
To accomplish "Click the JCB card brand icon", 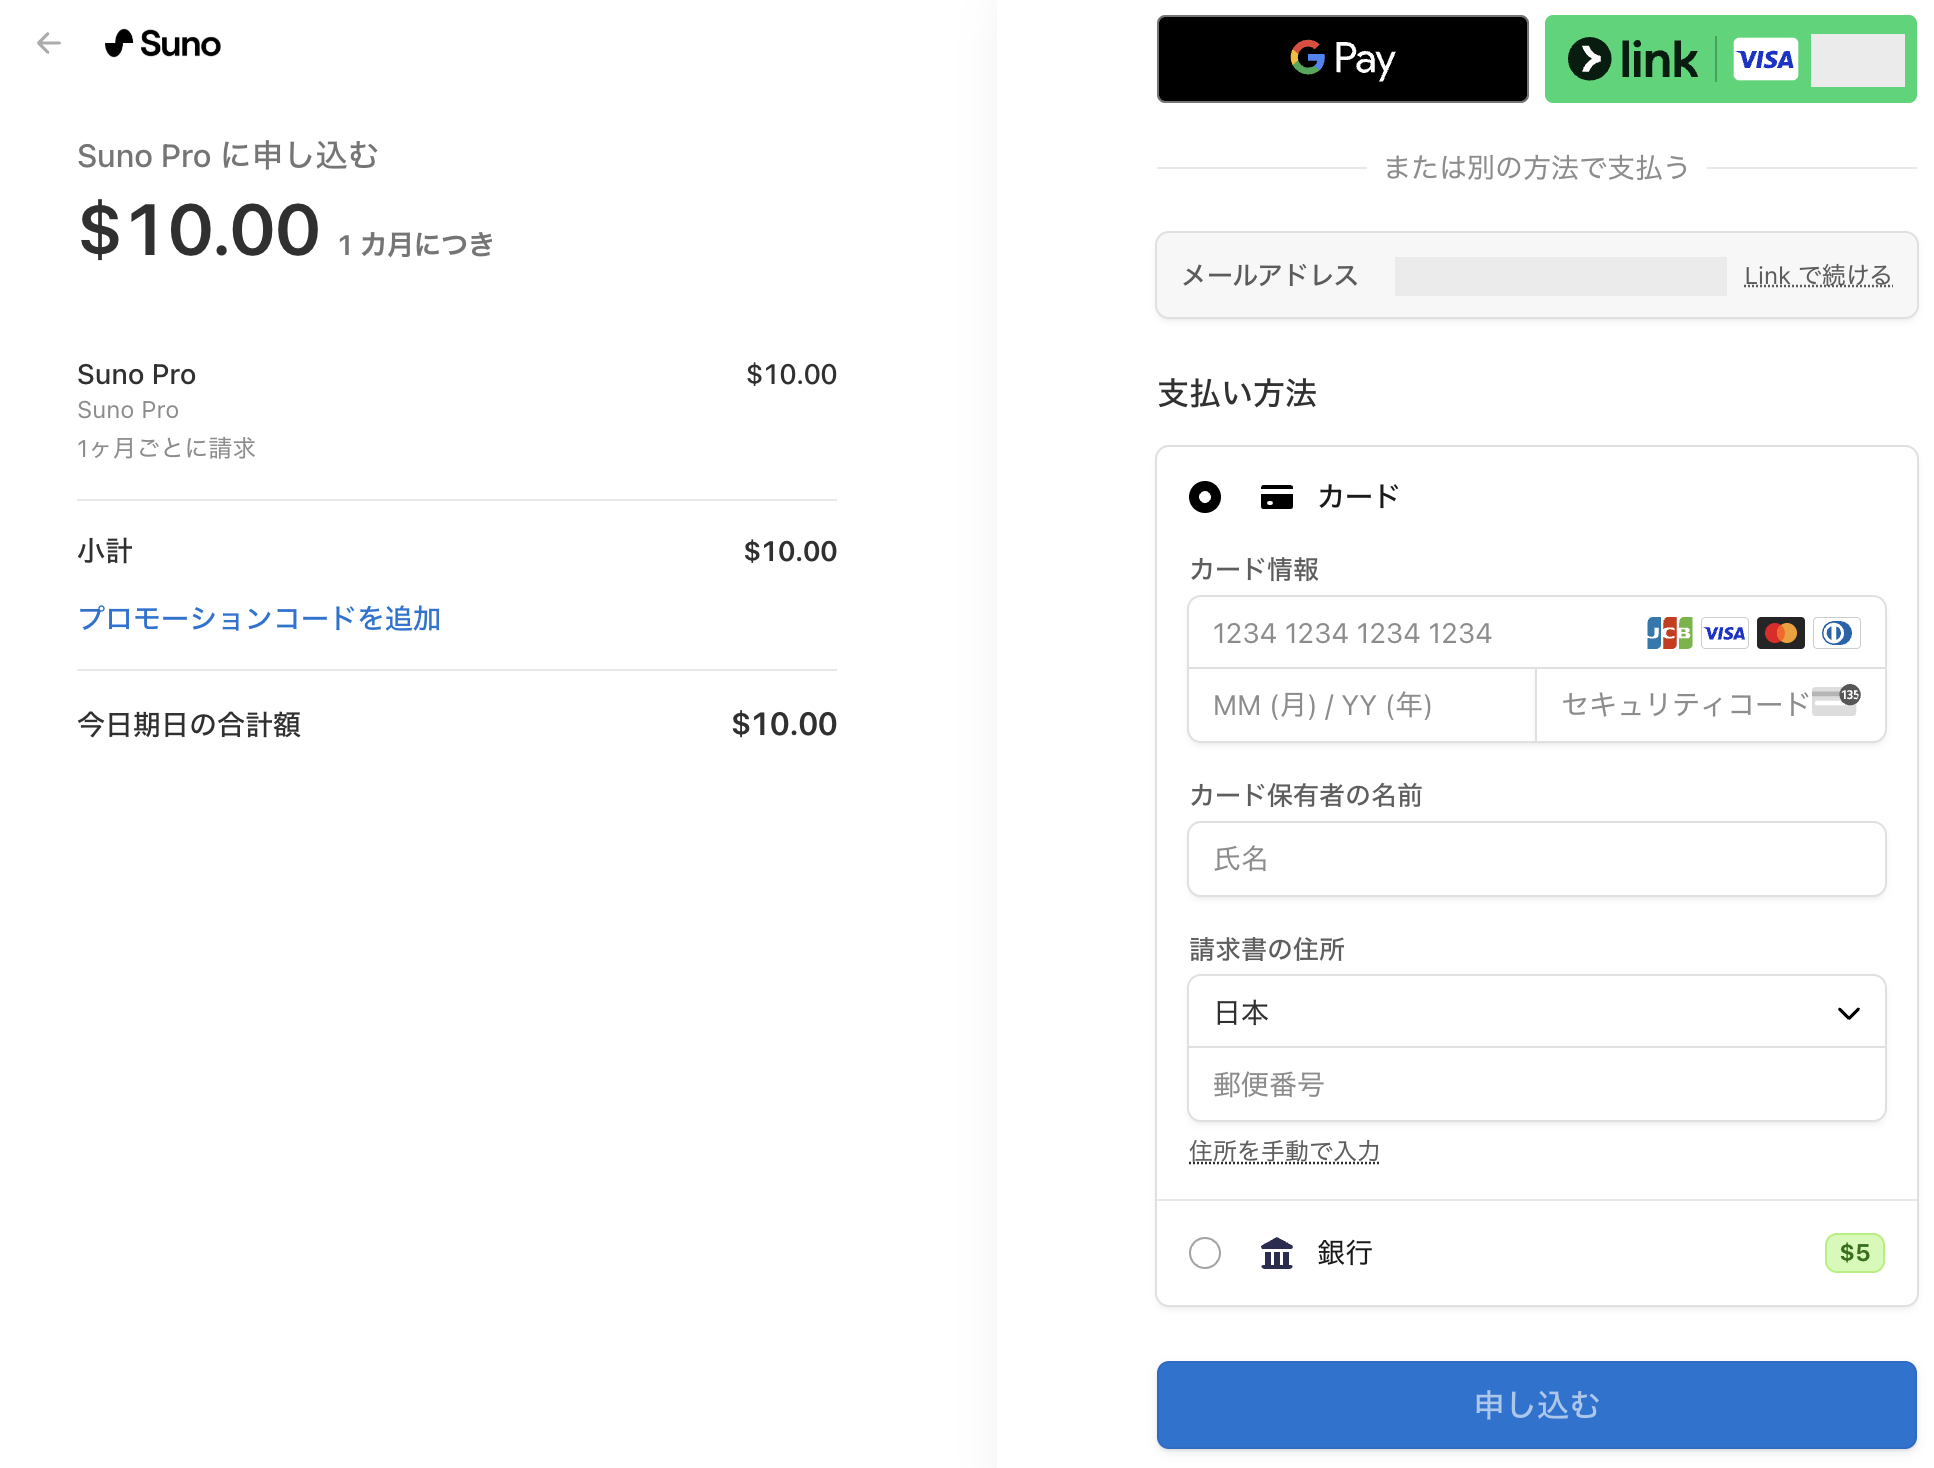I will pos(1669,633).
